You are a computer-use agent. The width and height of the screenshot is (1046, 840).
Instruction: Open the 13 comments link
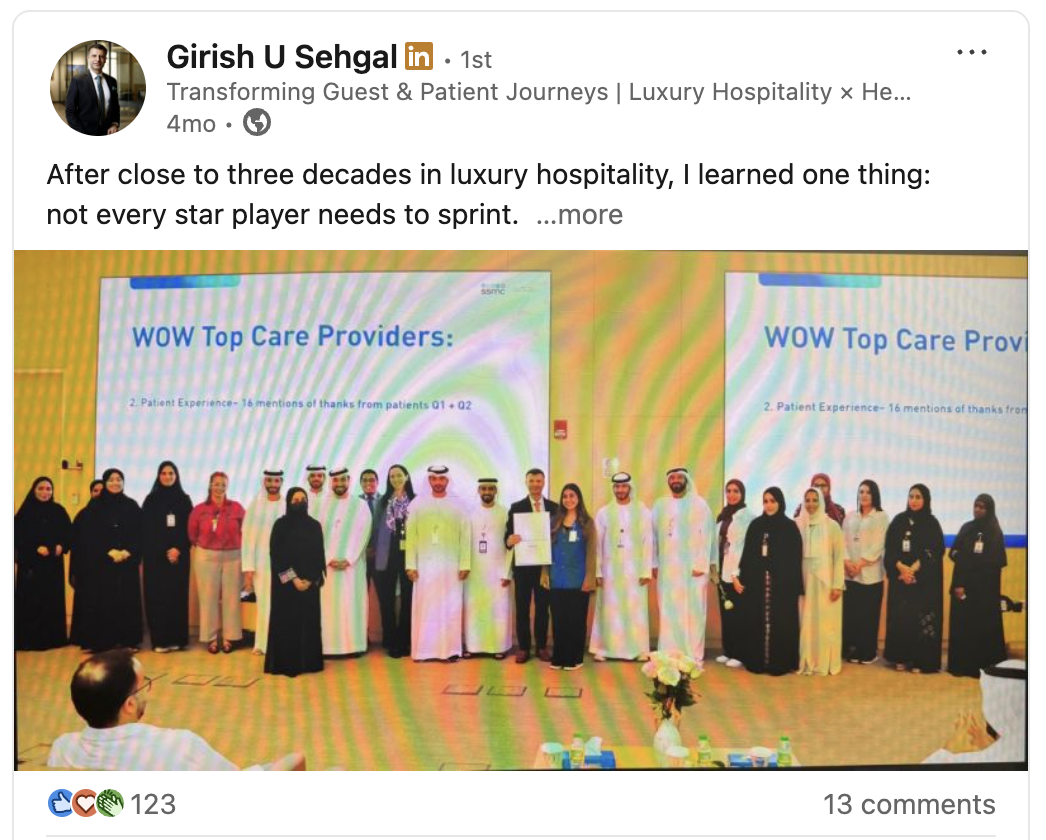(x=909, y=804)
